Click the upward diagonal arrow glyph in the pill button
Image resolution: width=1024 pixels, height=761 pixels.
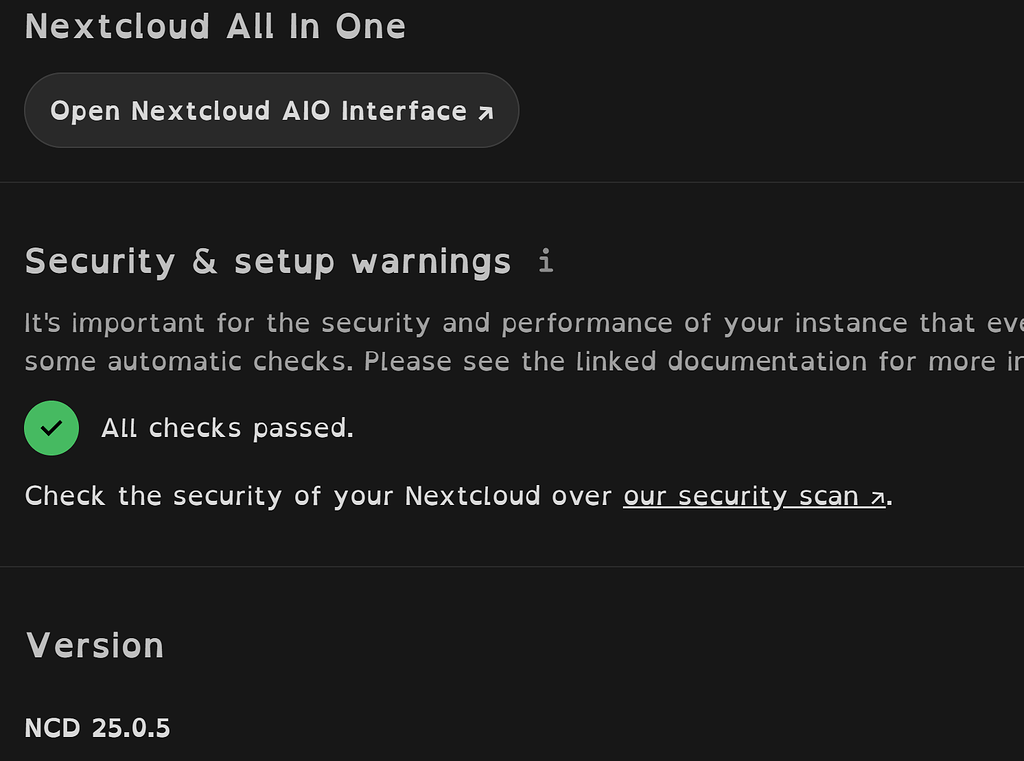click(x=484, y=110)
